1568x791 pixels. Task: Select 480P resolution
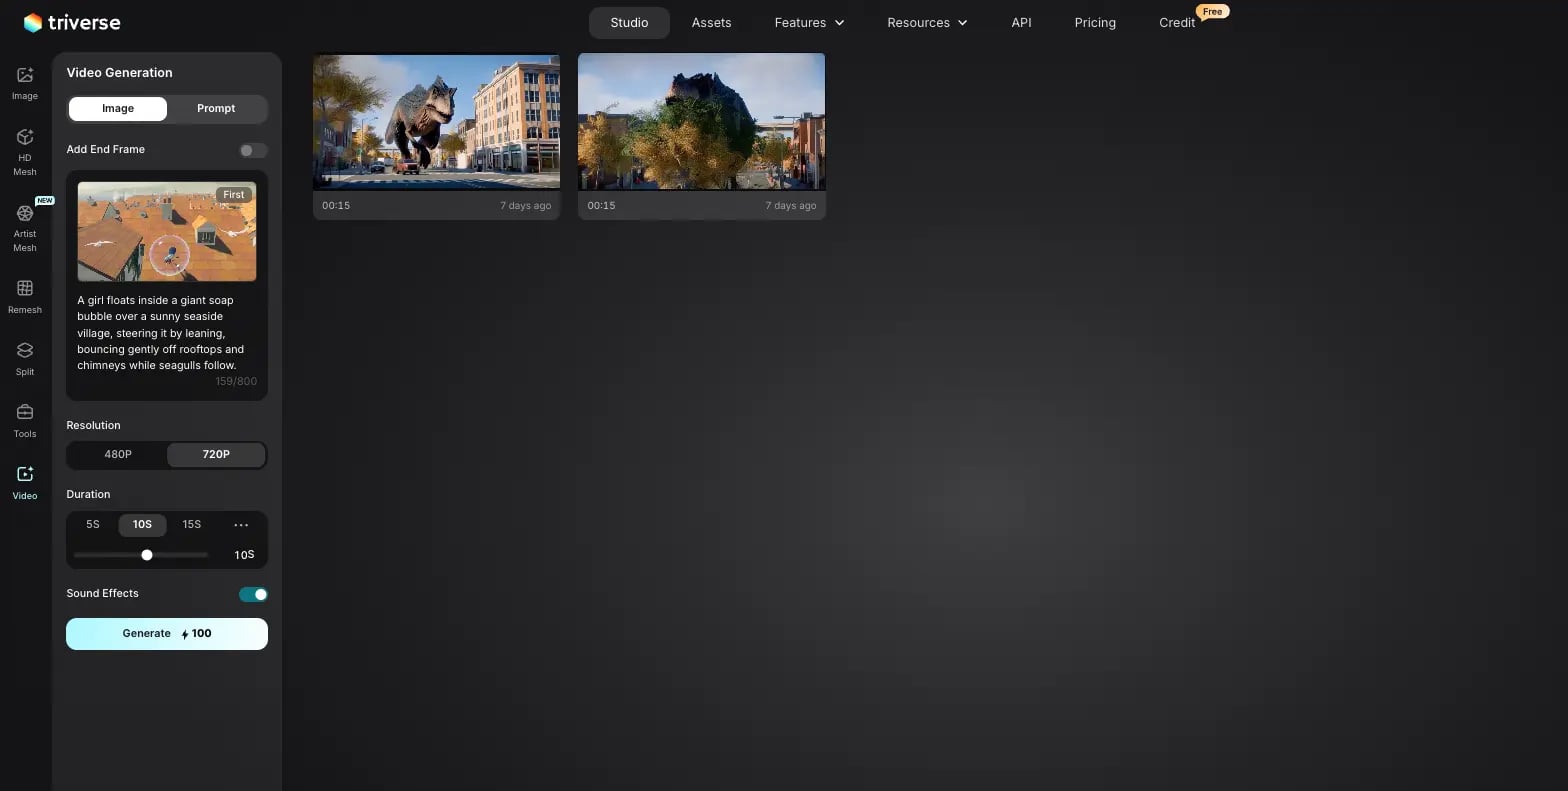118,454
